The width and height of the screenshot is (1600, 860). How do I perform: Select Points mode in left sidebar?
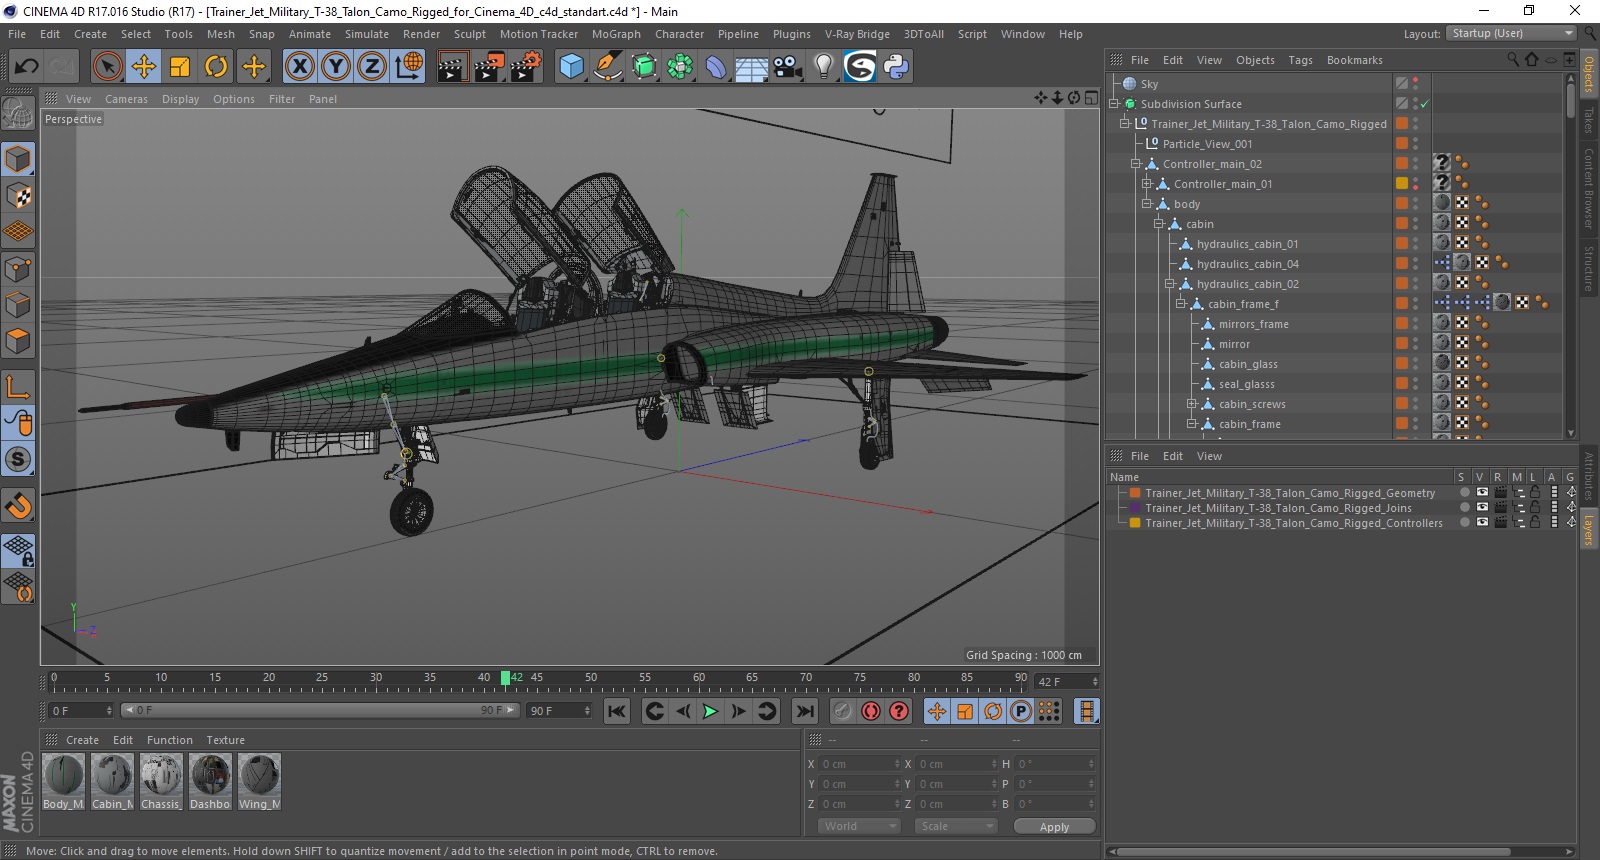tap(18, 269)
